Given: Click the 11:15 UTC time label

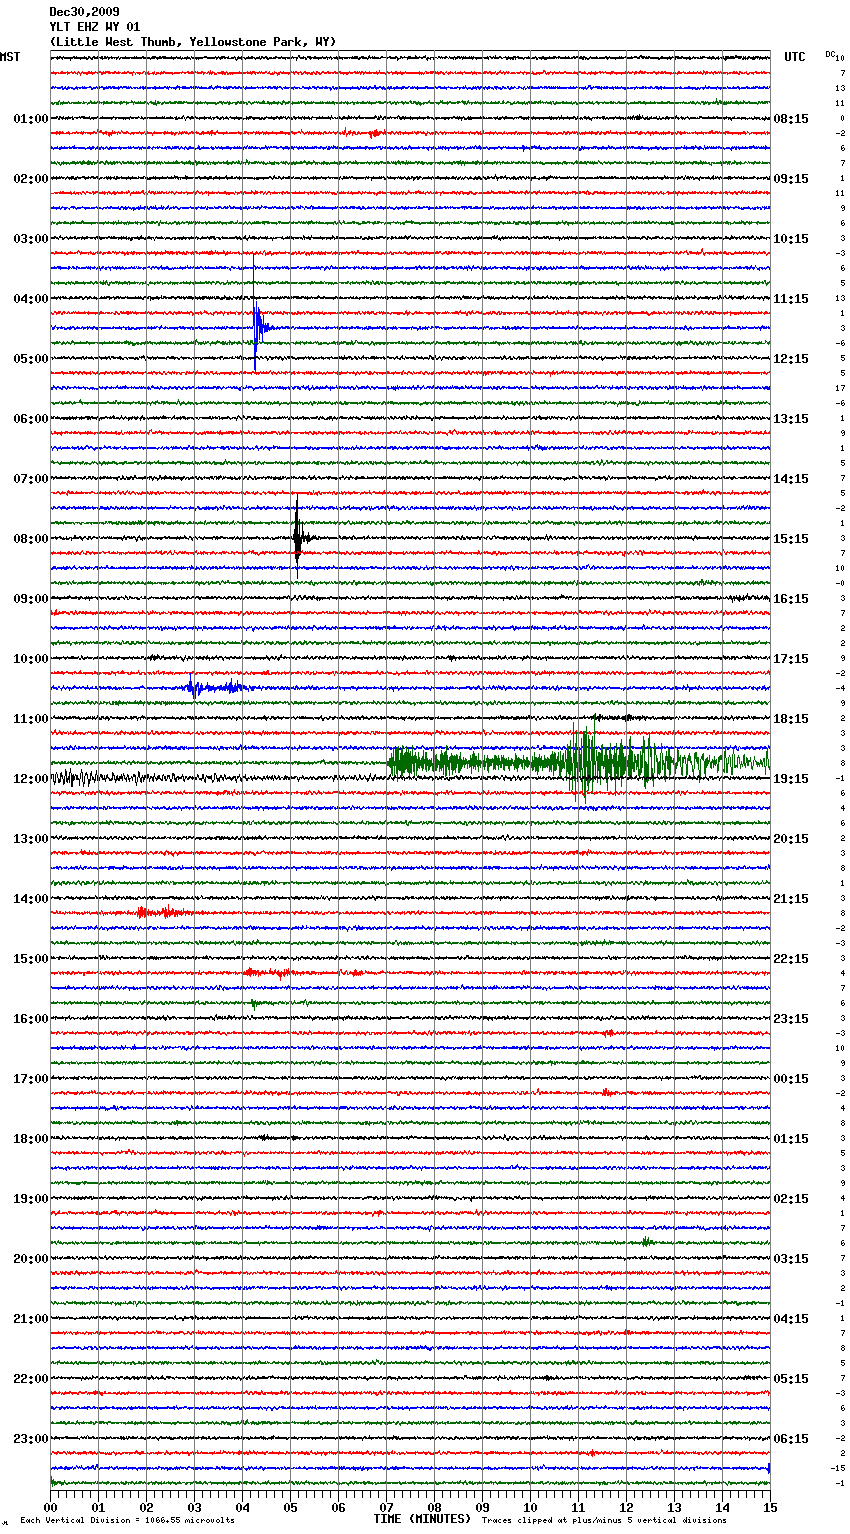Looking at the screenshot, I should point(791,299).
